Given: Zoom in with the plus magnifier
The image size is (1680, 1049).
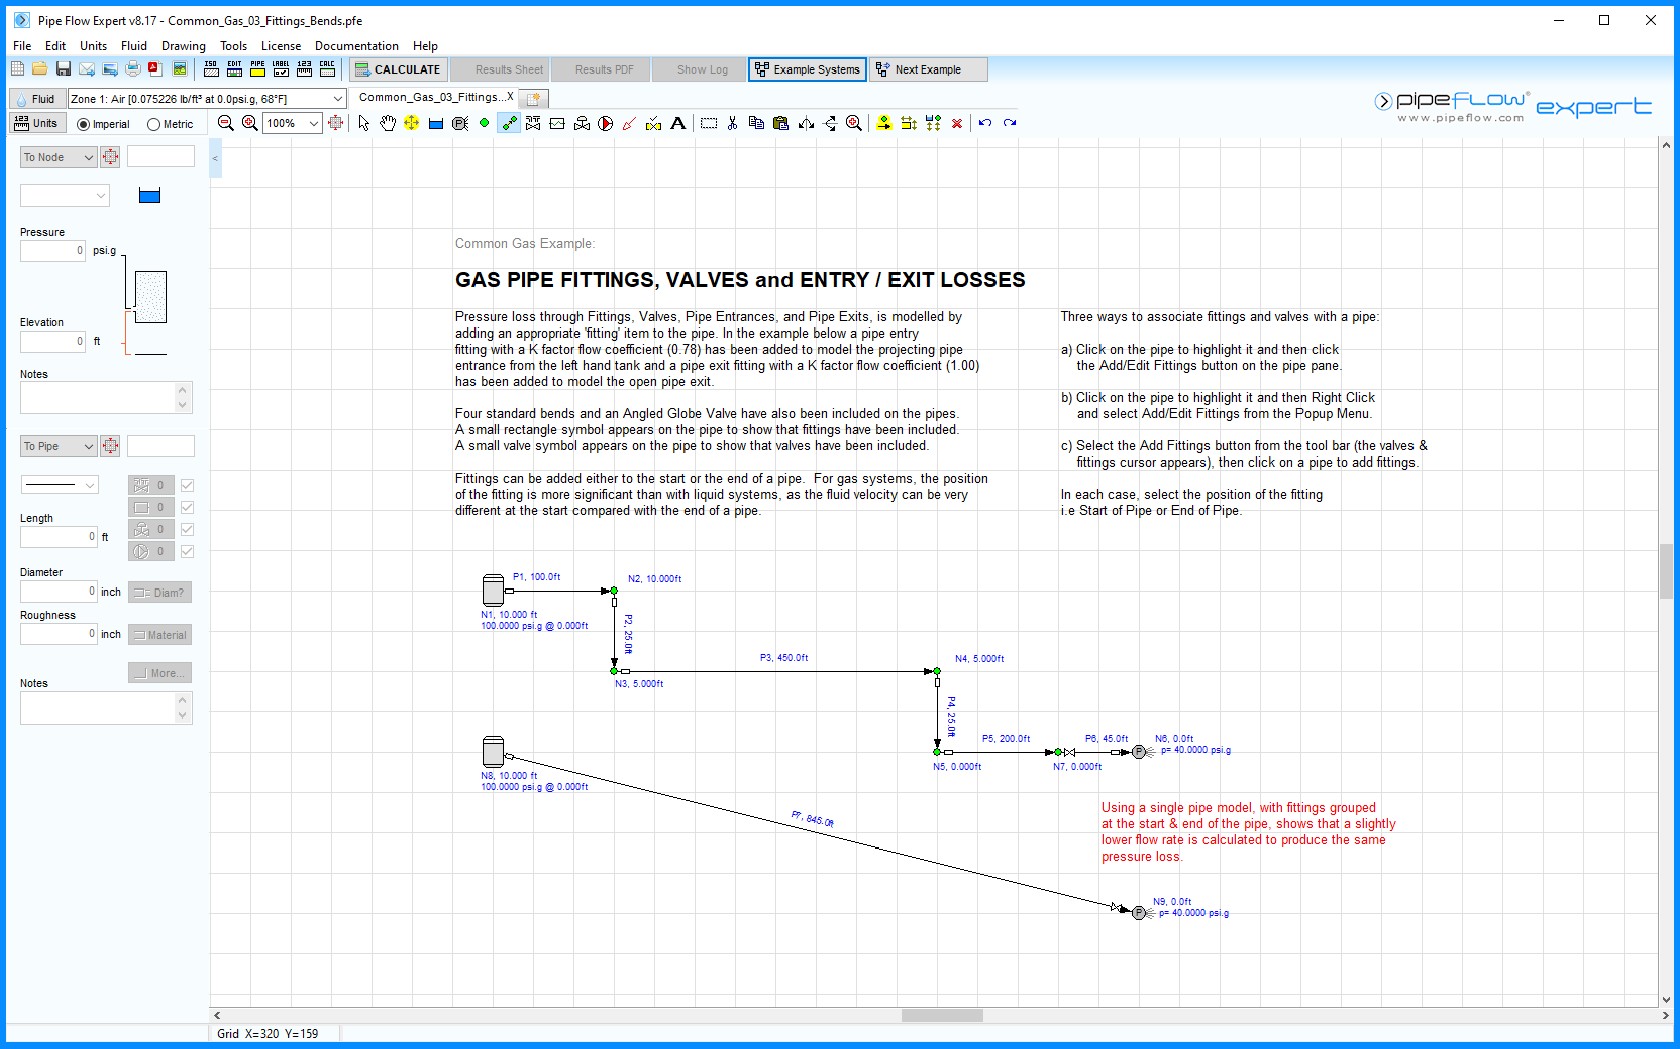Looking at the screenshot, I should 250,123.
